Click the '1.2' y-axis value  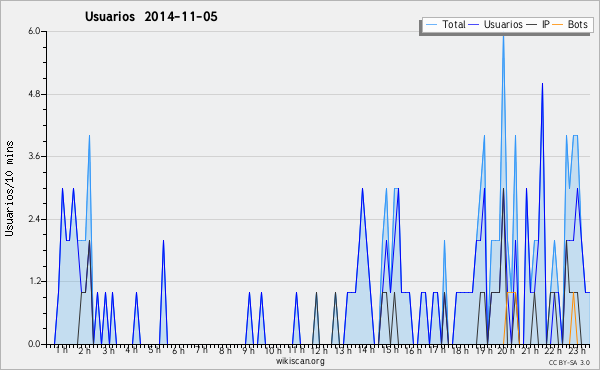[34, 282]
